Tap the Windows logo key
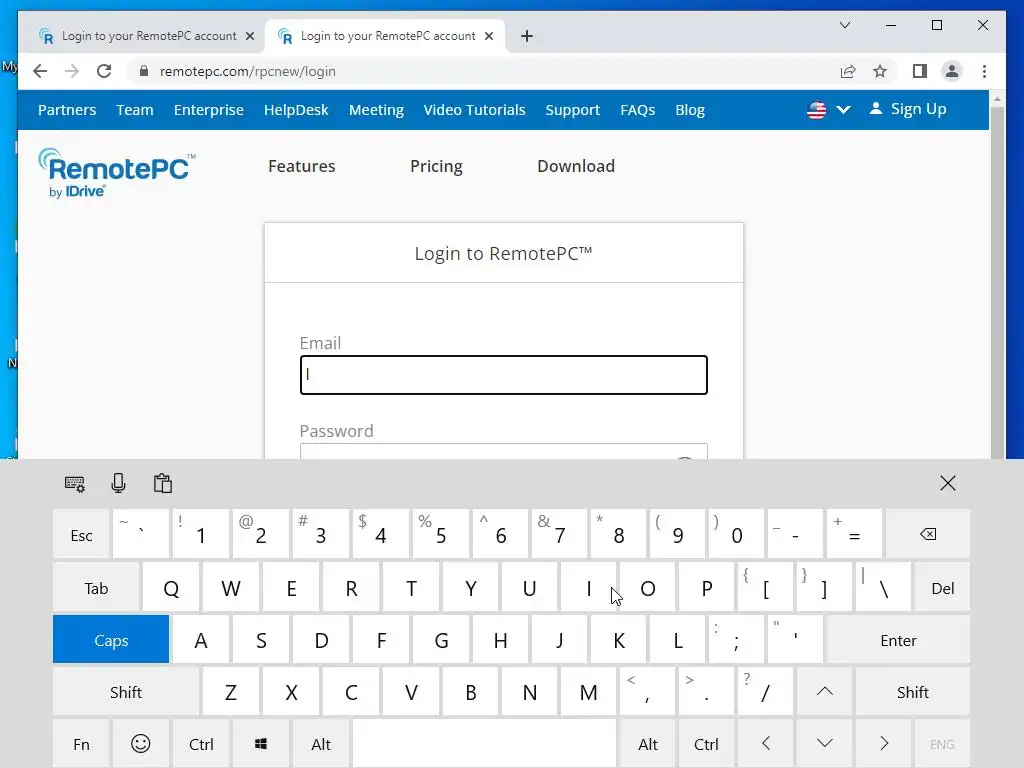1024x768 pixels. pos(261,744)
